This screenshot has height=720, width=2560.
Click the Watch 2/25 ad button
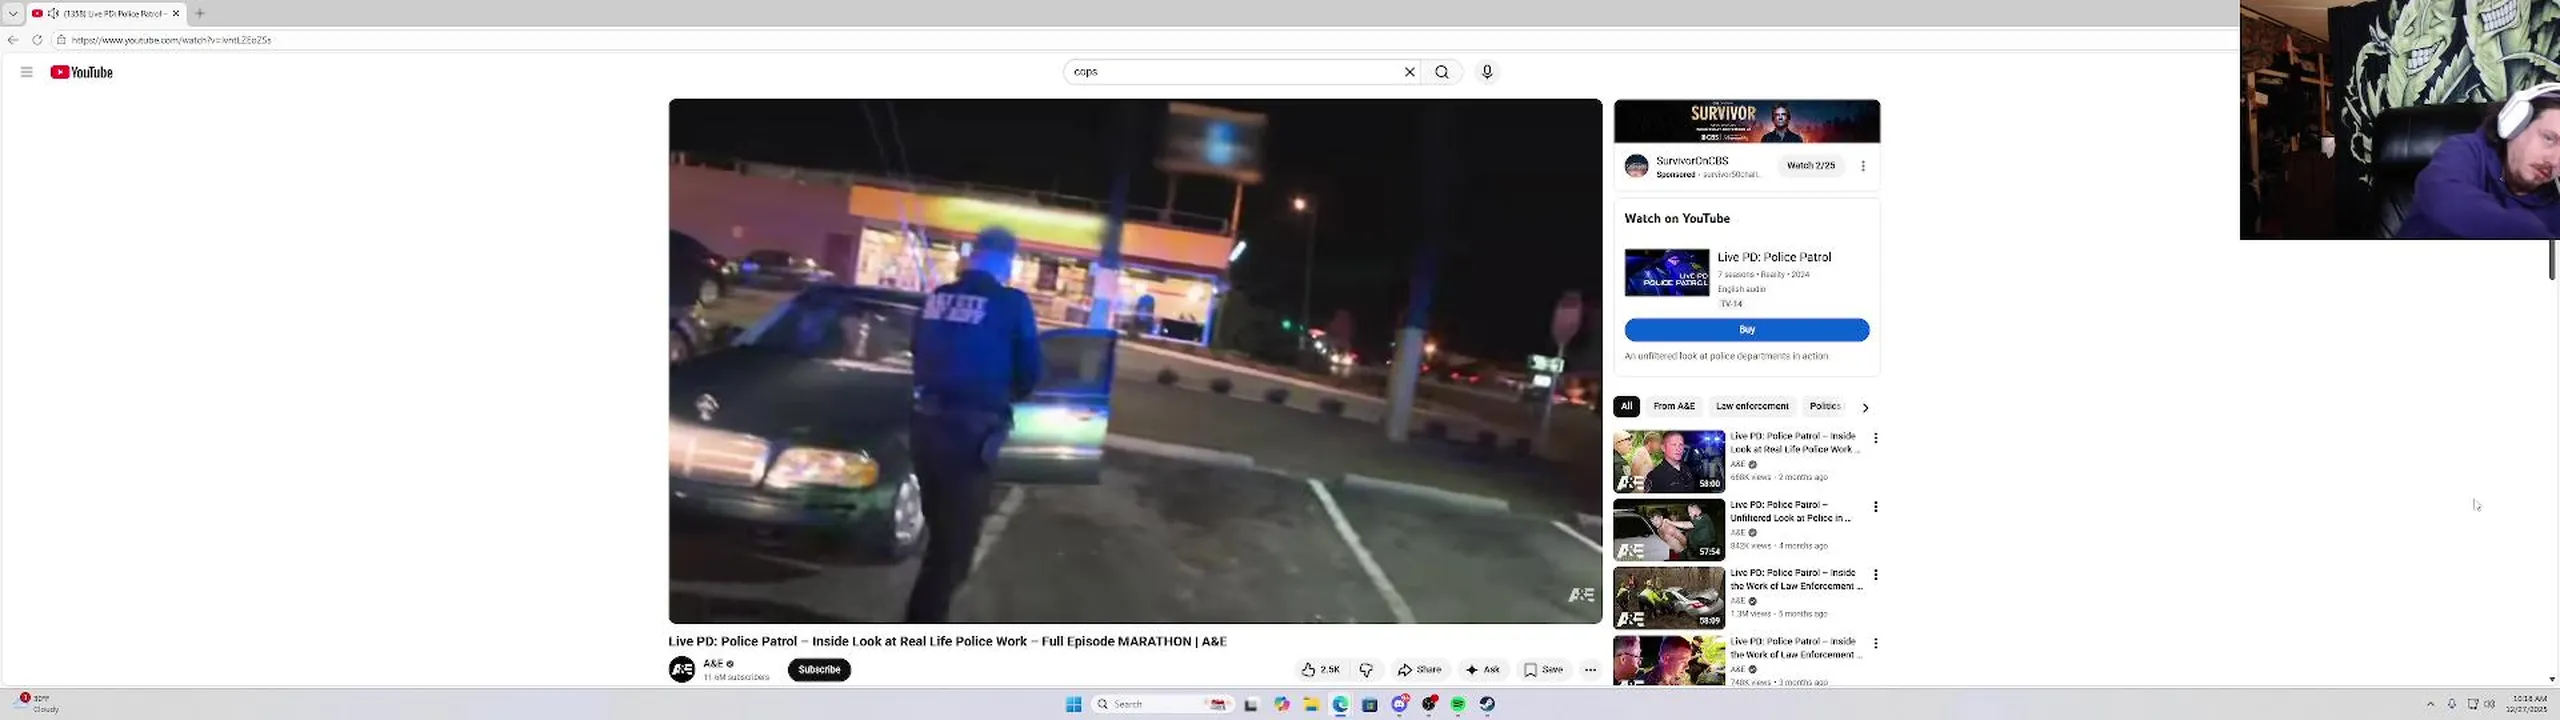pos(1811,166)
